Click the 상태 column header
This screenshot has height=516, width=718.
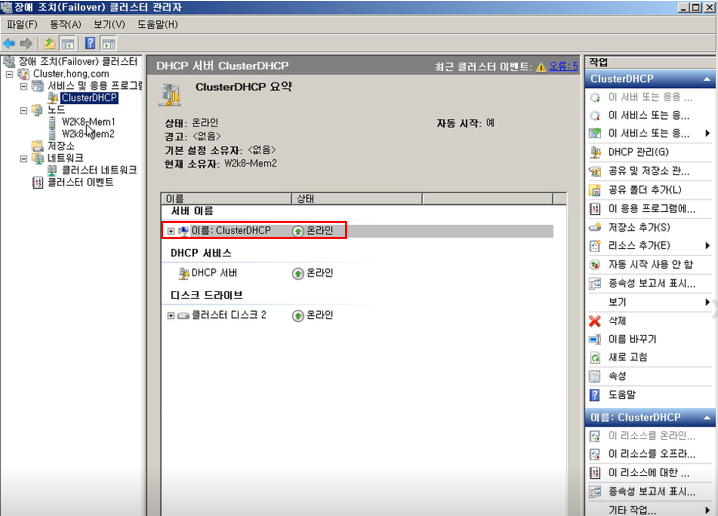(357, 199)
